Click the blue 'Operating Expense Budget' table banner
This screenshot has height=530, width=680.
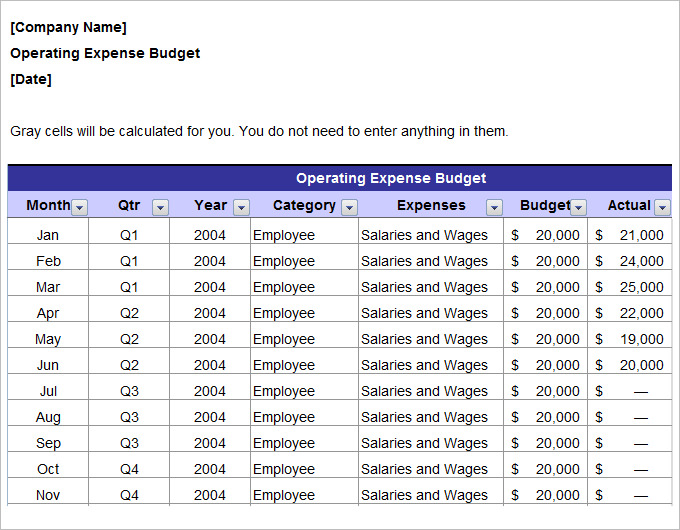(x=340, y=178)
